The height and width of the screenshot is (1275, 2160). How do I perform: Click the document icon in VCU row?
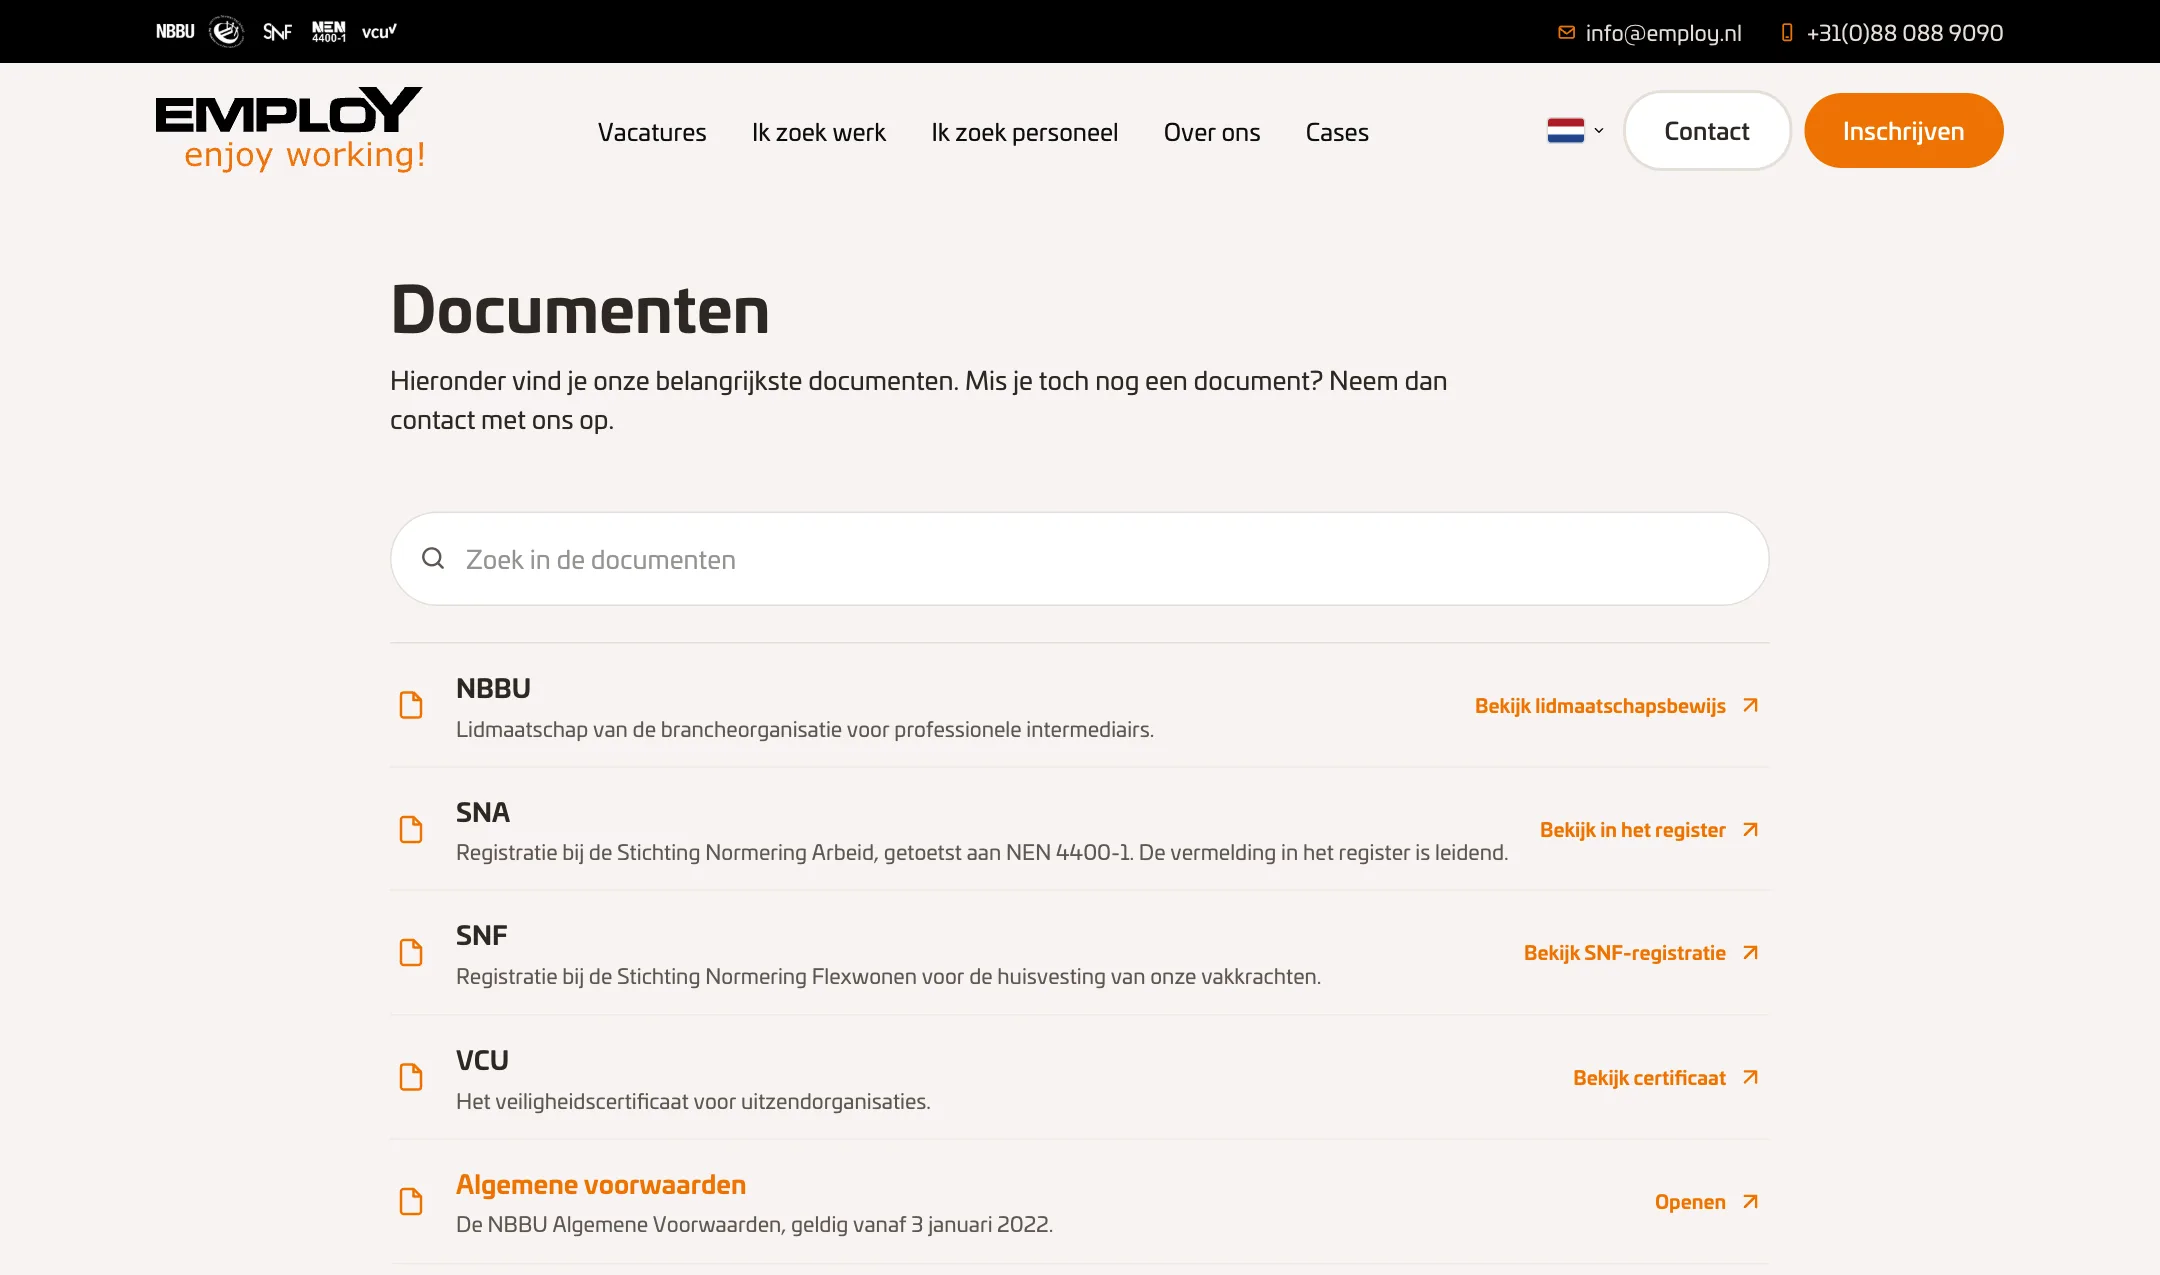pos(411,1077)
